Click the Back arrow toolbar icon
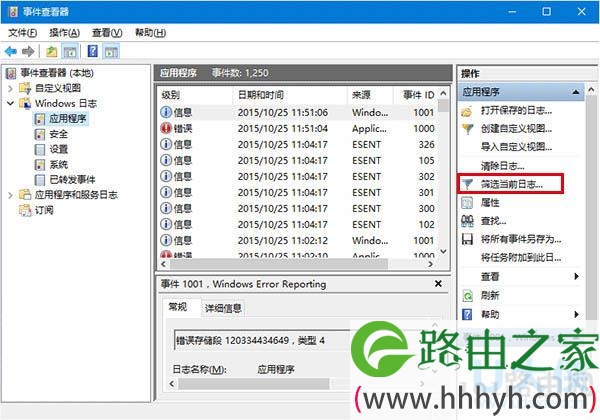The image size is (600, 420). point(11,51)
